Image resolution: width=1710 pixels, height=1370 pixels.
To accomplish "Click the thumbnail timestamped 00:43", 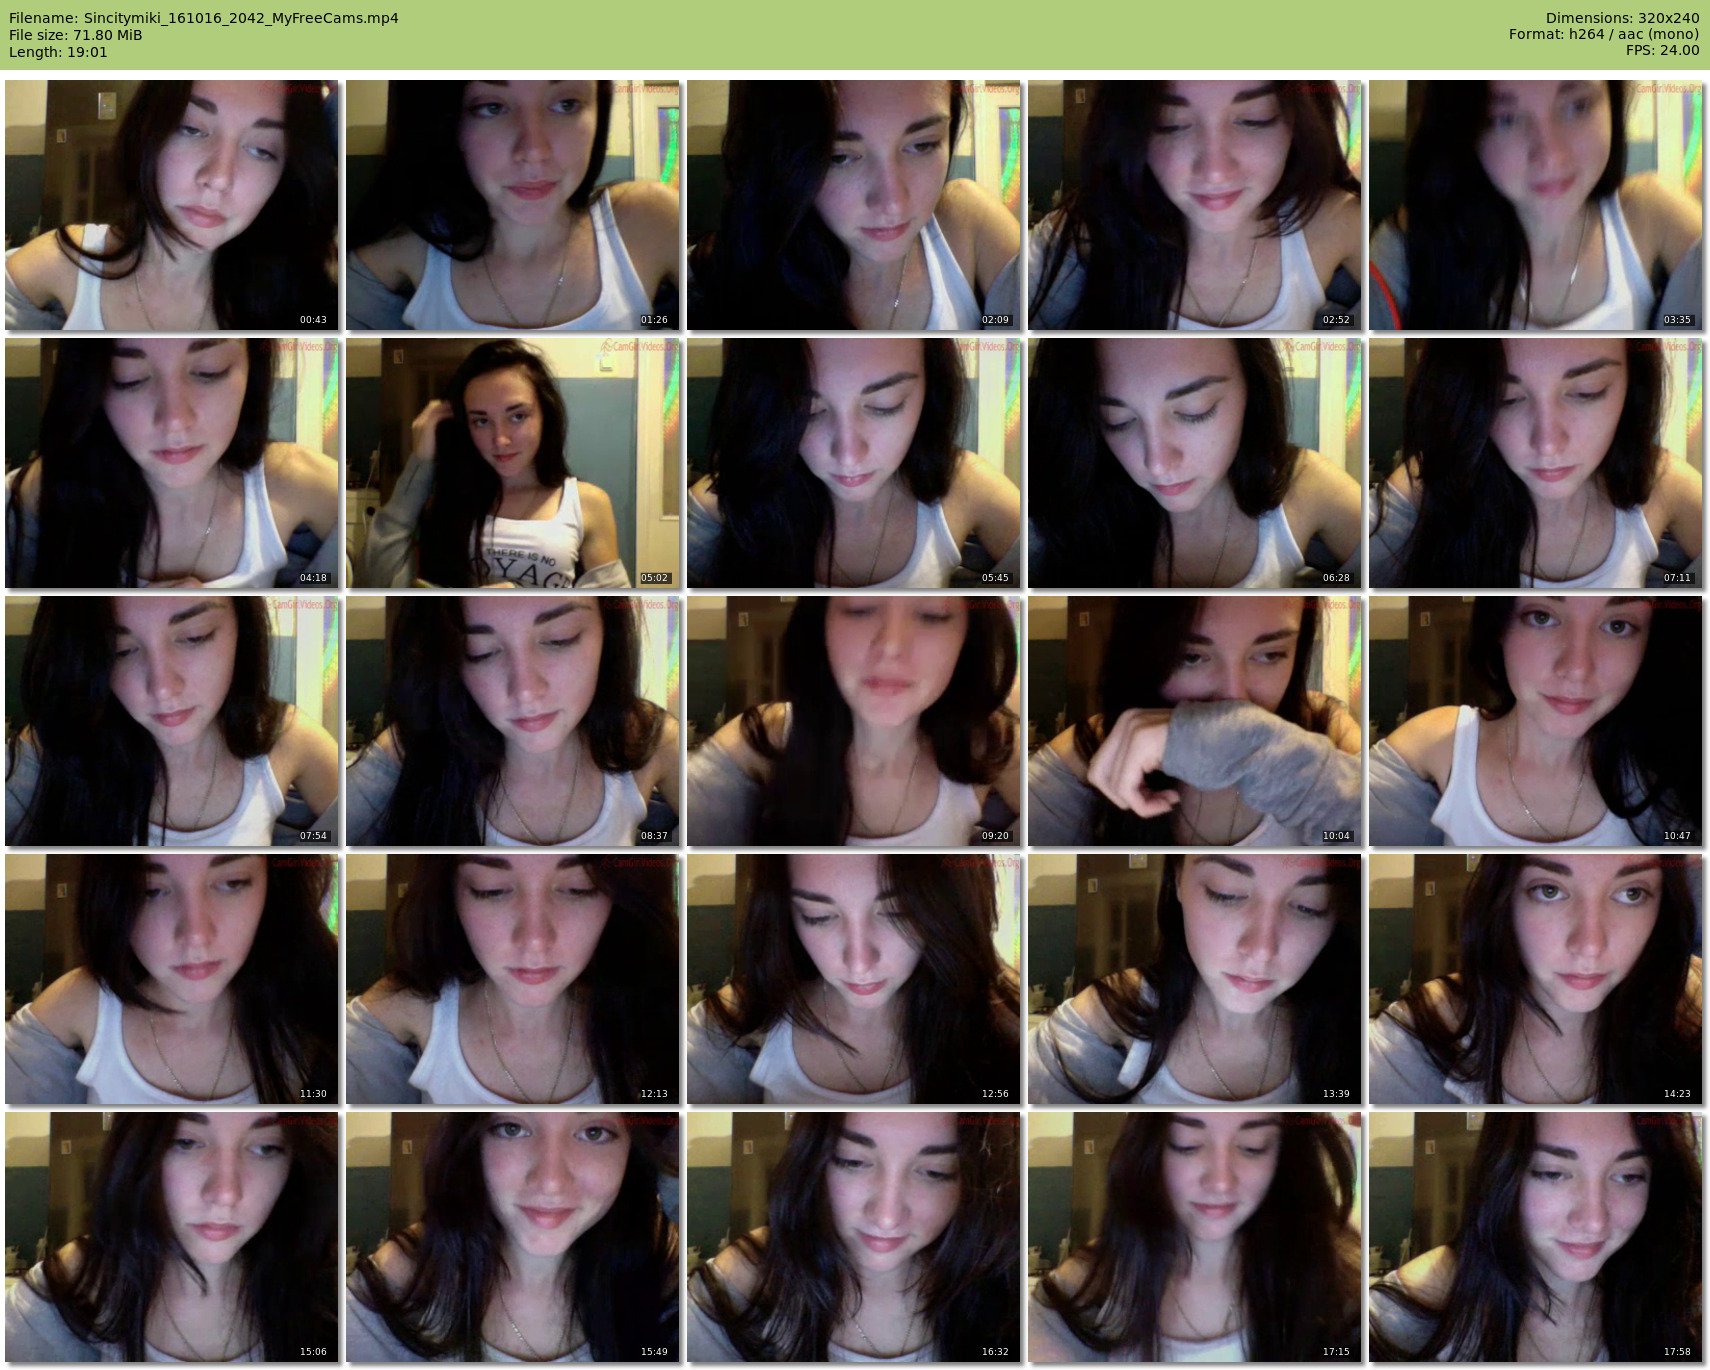I will (x=171, y=205).
